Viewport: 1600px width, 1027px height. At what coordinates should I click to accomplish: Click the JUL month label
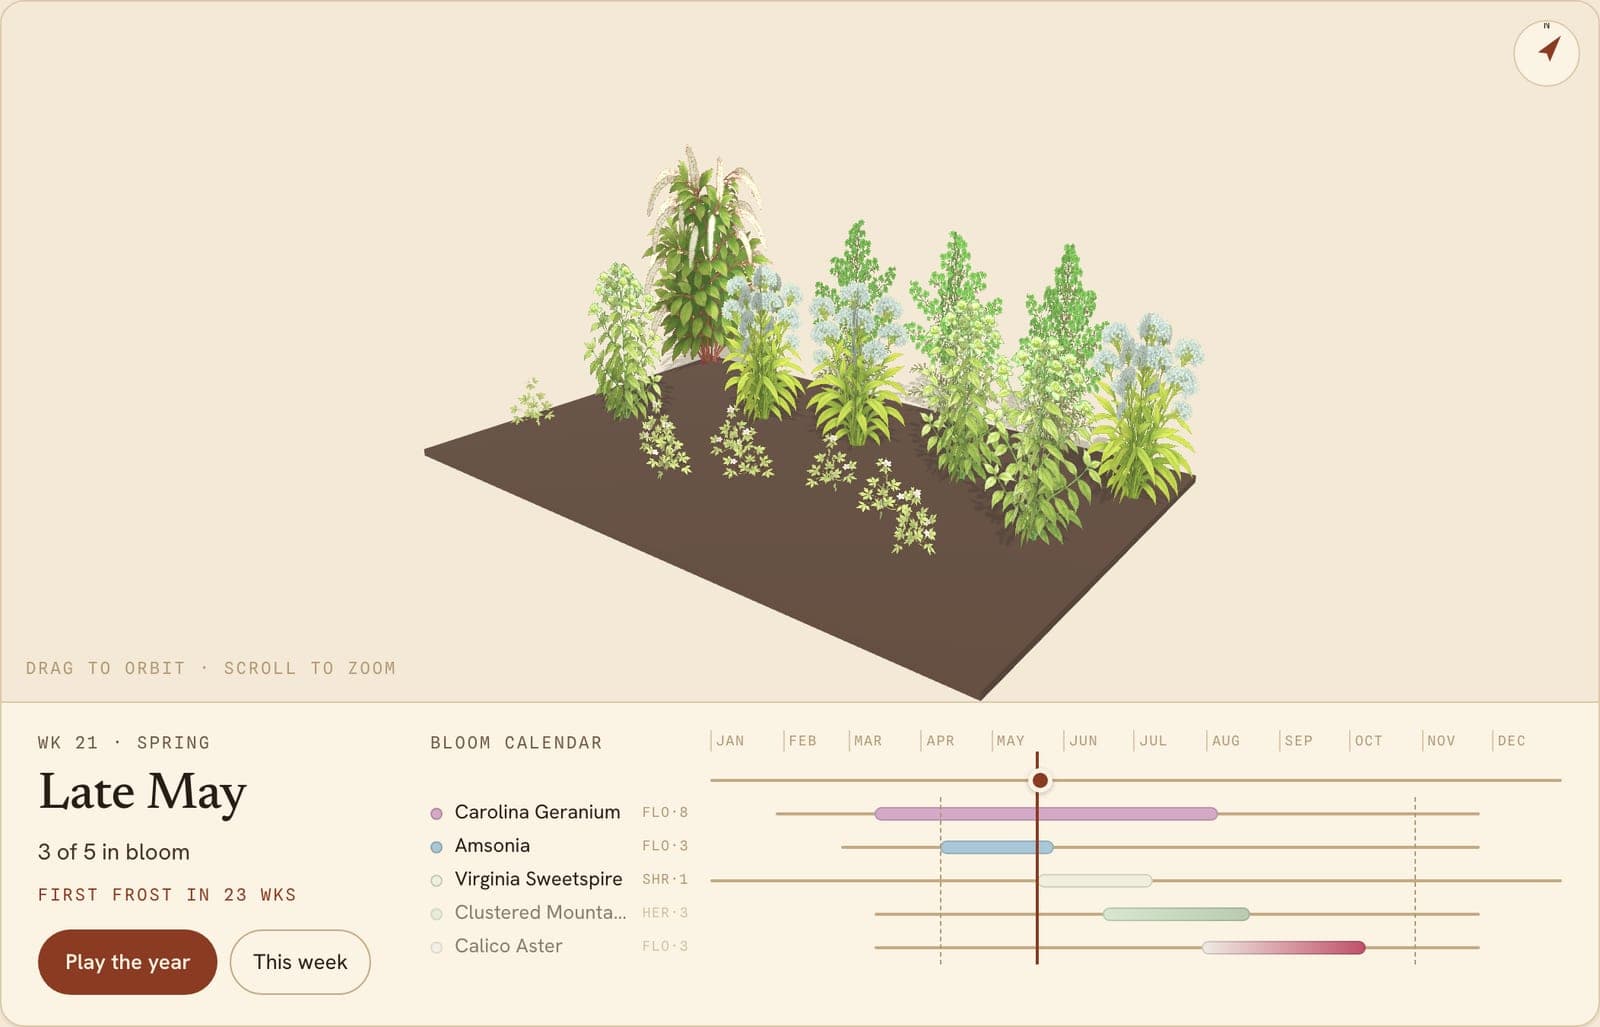tap(1153, 741)
